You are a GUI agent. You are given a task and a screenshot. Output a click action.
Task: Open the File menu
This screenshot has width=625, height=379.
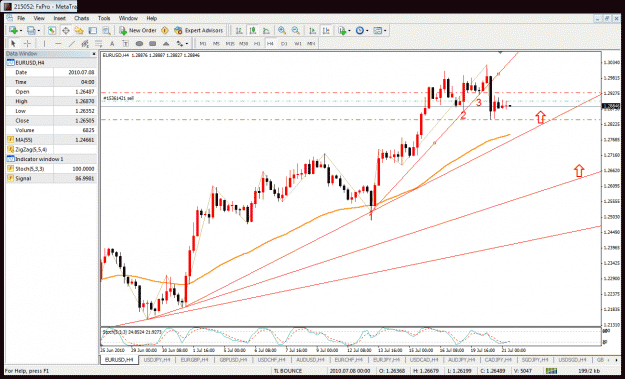tap(21, 18)
